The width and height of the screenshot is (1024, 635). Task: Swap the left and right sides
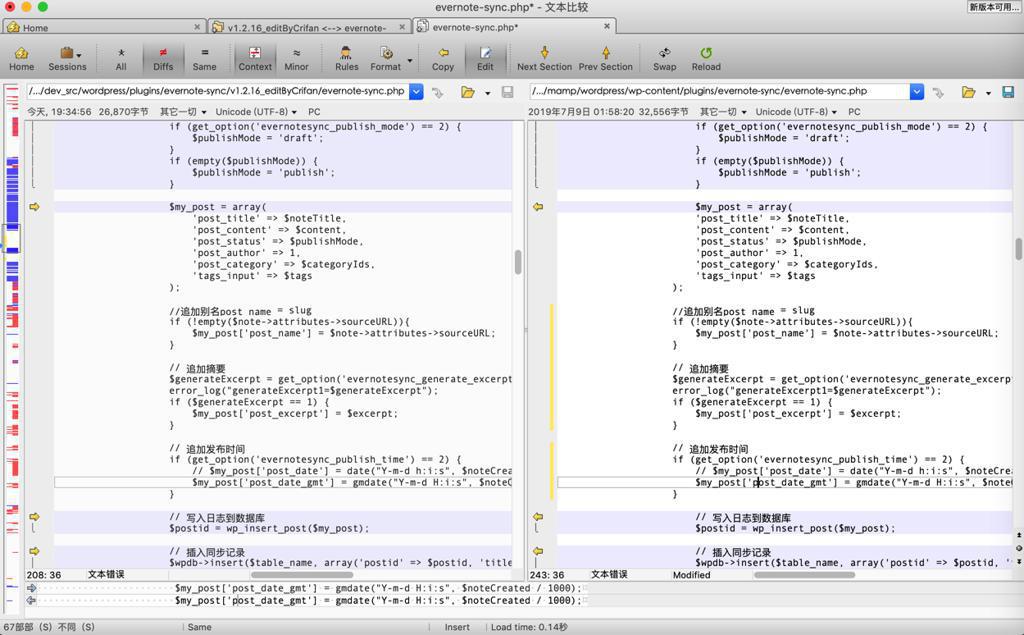pyautogui.click(x=664, y=58)
